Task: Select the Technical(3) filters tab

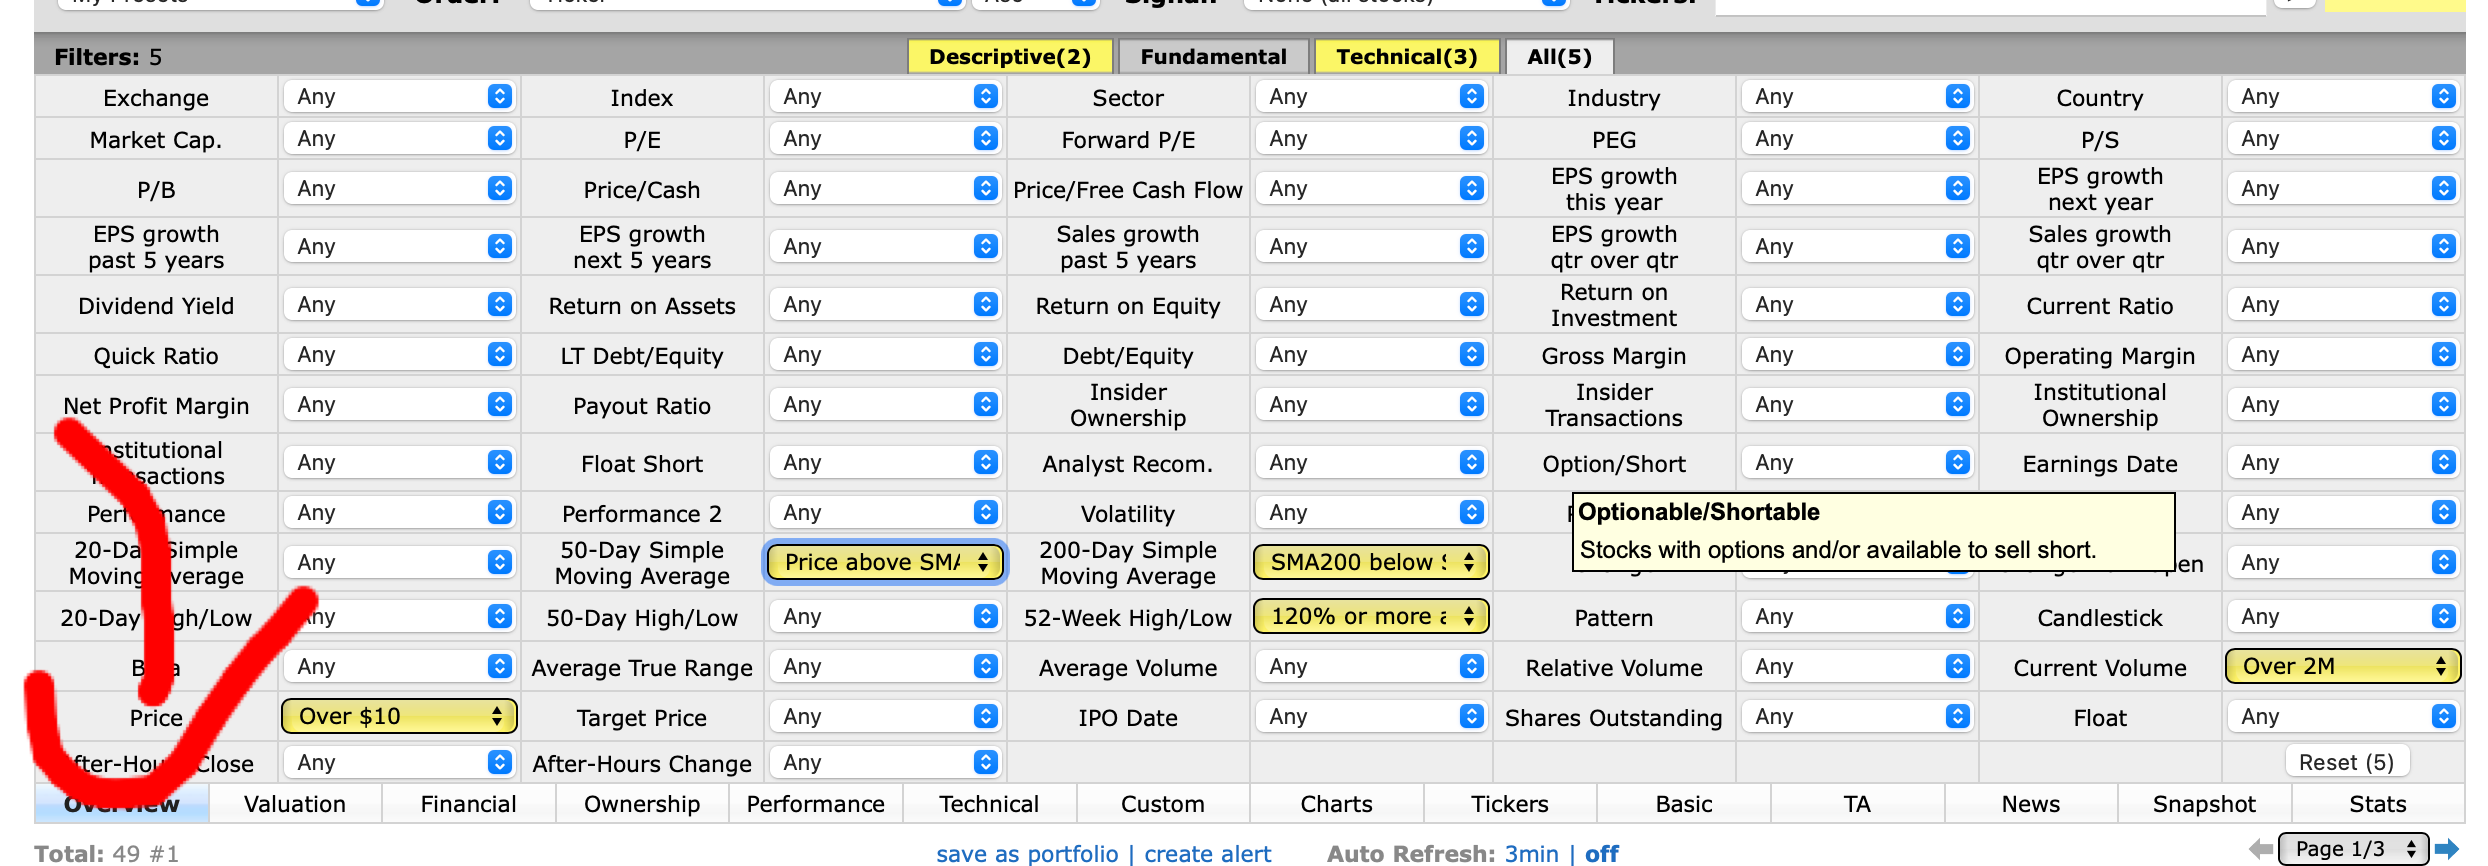Action: click(x=1406, y=57)
